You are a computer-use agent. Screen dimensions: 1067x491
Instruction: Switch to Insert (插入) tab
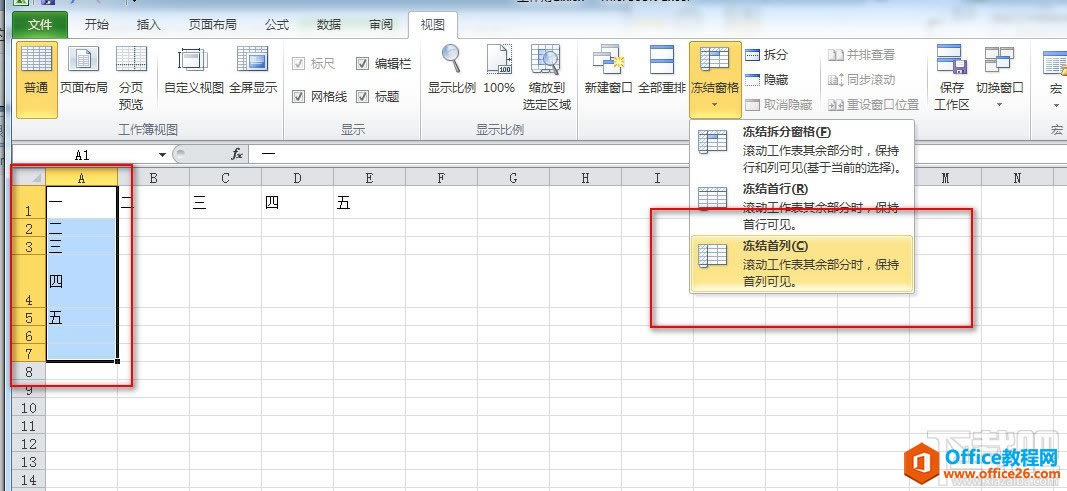pyautogui.click(x=148, y=24)
